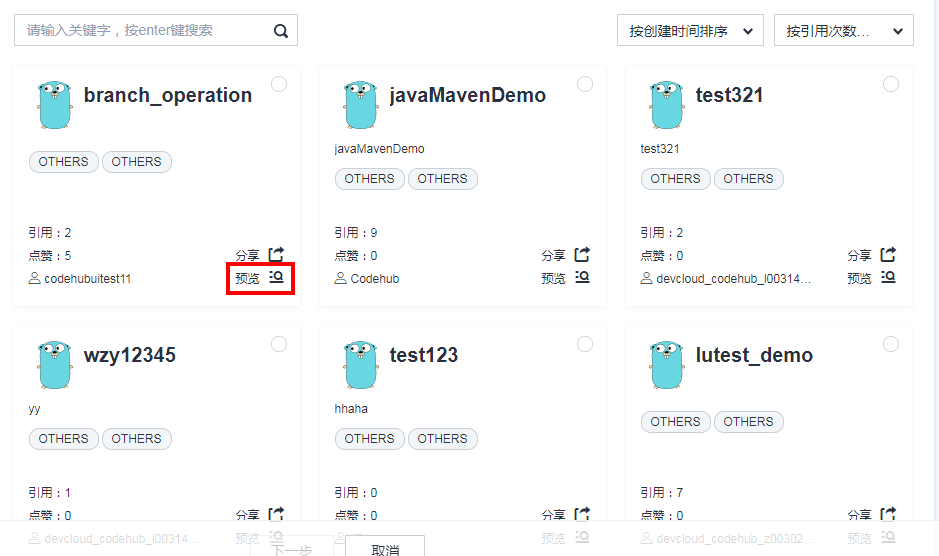Viewport: 939px width, 556px height.
Task: Focus the keyword search input field
Action: pyautogui.click(x=145, y=31)
